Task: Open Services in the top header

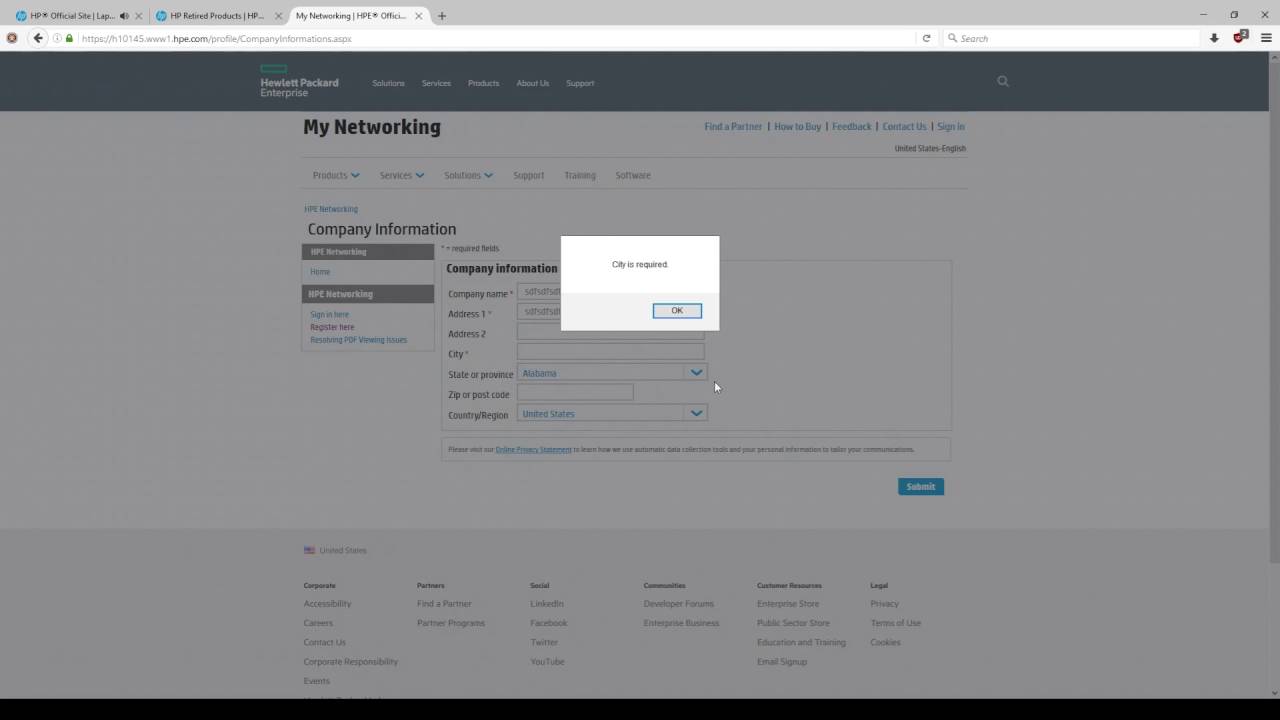Action: coord(436,83)
